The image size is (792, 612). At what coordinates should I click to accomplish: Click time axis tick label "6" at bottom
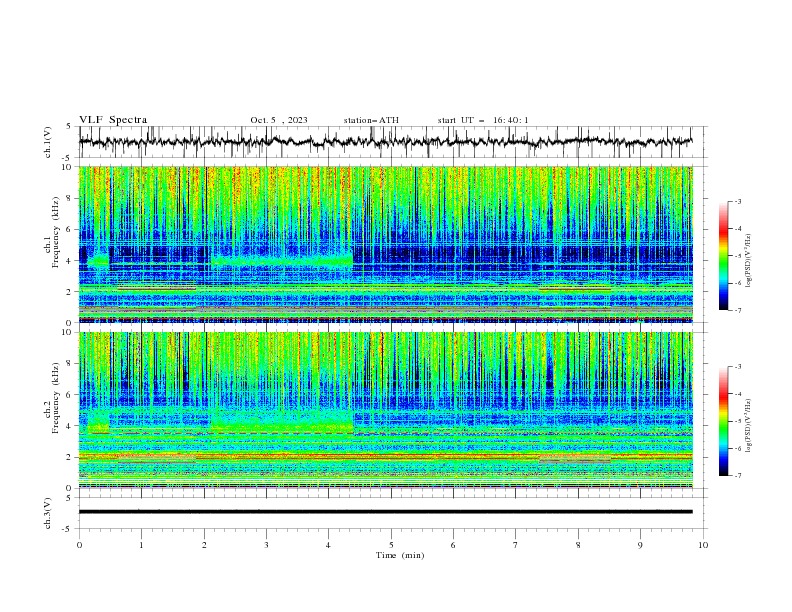pyautogui.click(x=453, y=545)
